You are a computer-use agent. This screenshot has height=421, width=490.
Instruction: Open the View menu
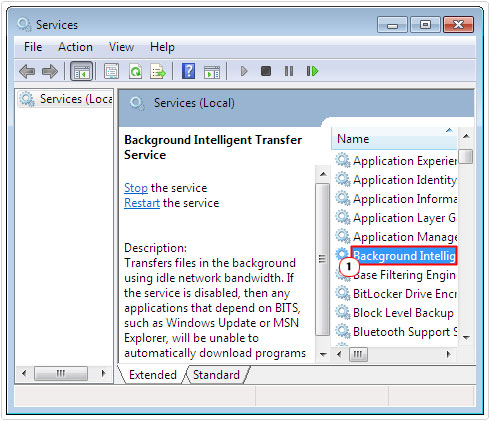point(121,47)
